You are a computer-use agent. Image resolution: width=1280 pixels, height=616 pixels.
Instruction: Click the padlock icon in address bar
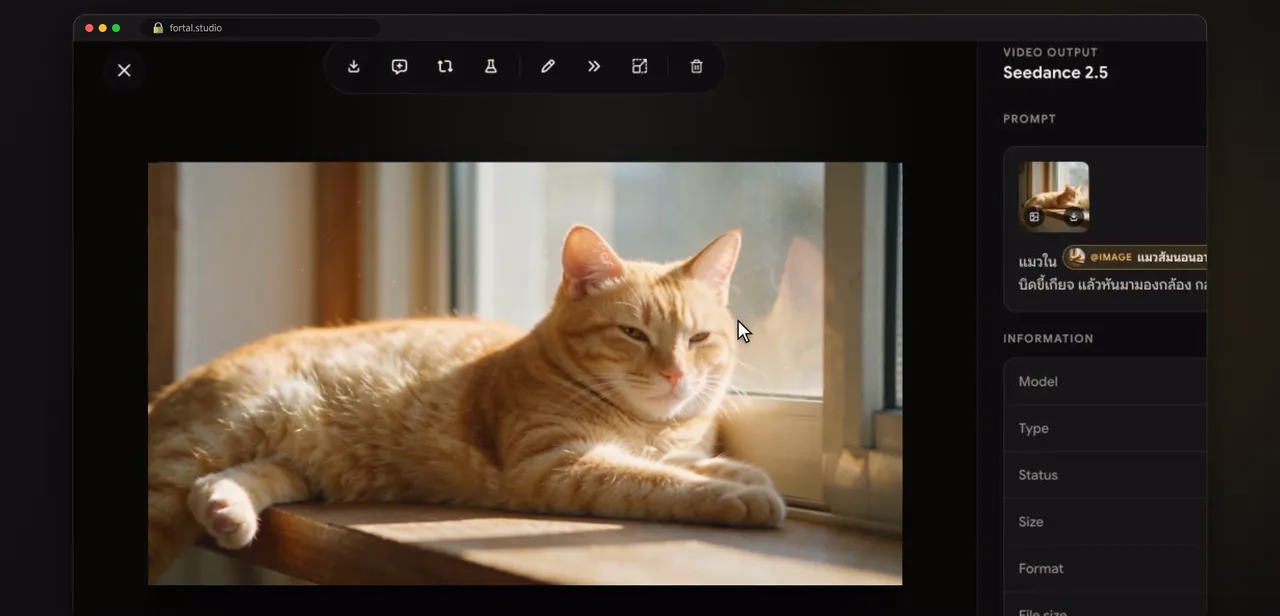click(158, 28)
